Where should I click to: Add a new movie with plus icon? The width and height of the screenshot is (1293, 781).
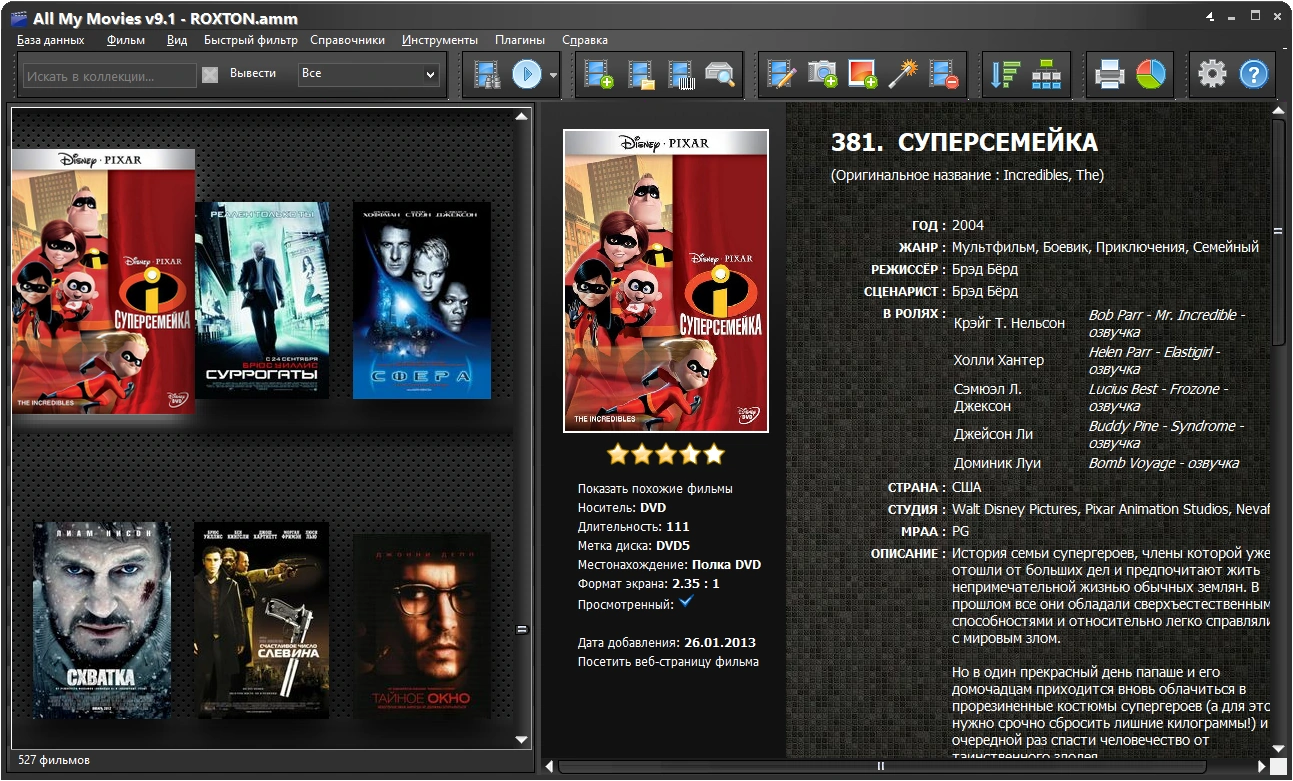pos(599,75)
